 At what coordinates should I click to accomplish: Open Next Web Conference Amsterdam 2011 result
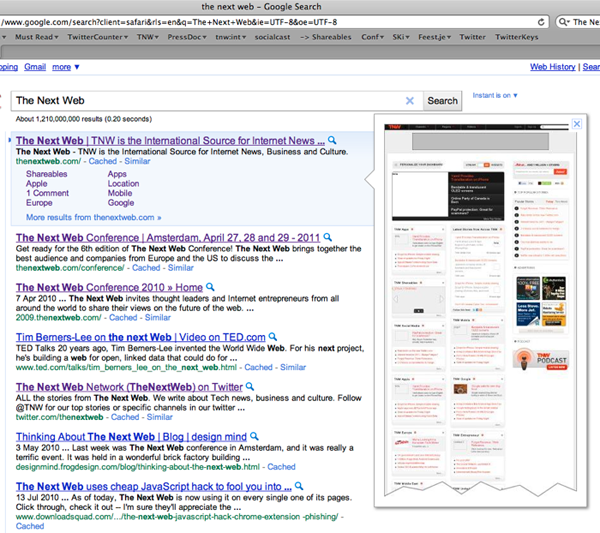pyautogui.click(x=168, y=238)
